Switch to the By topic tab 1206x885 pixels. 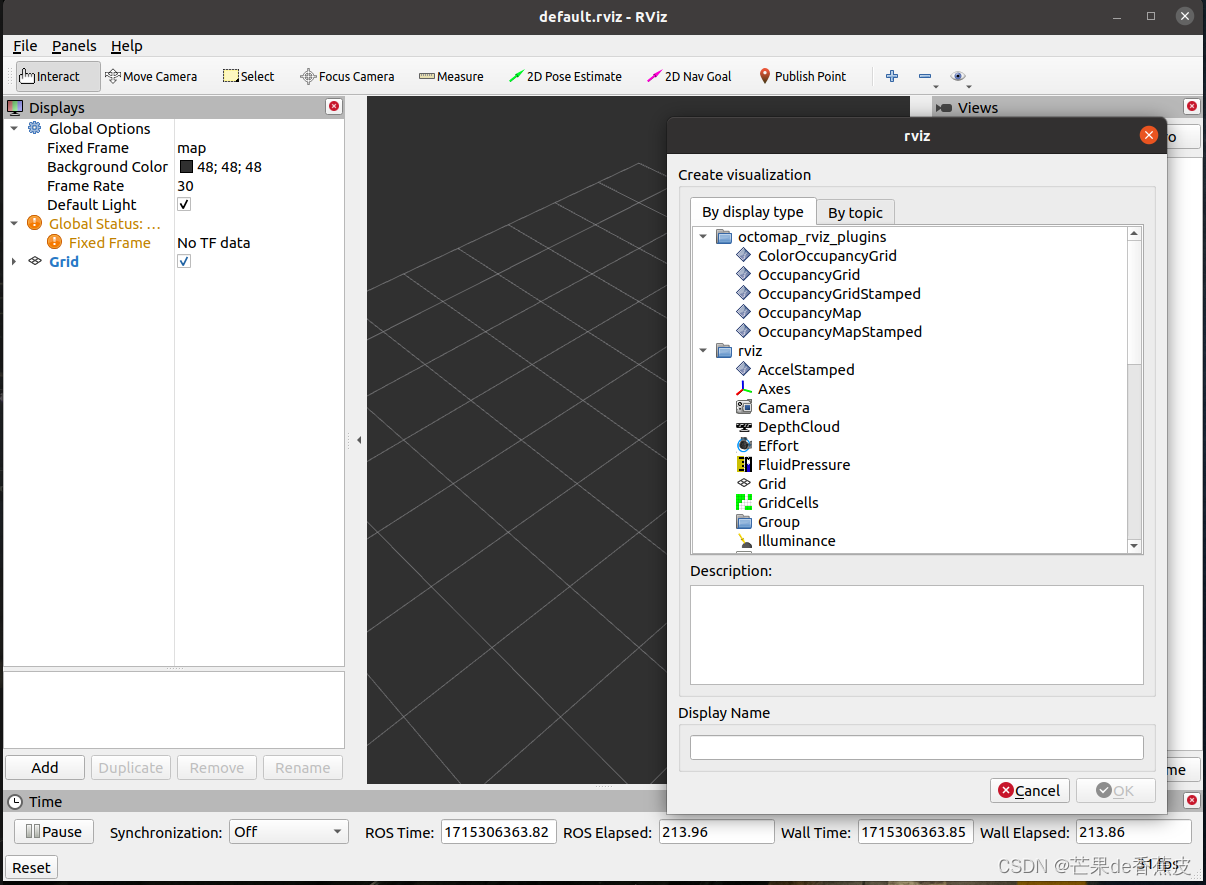tap(855, 211)
